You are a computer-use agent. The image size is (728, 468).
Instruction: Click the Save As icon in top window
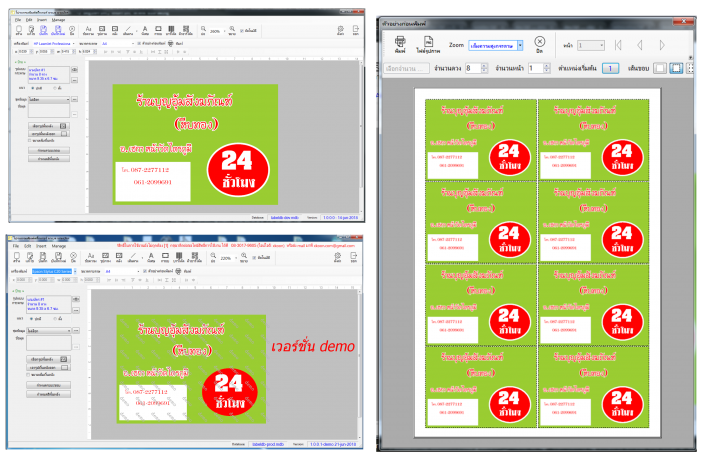(x=58, y=30)
